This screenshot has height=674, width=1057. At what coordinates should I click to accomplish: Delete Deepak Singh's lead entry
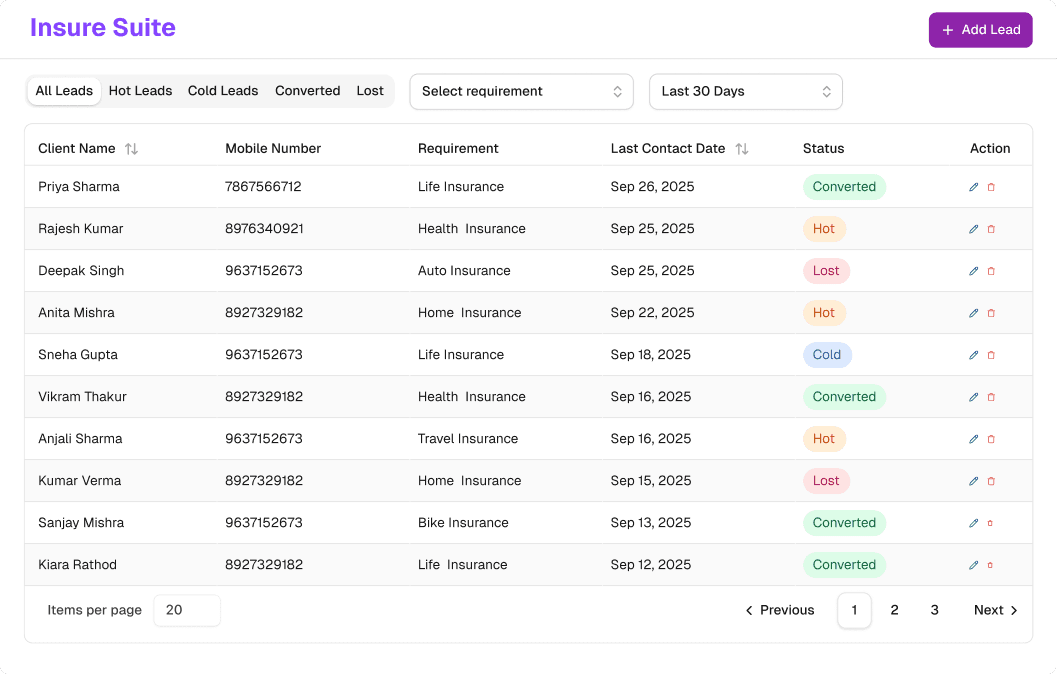(x=991, y=271)
